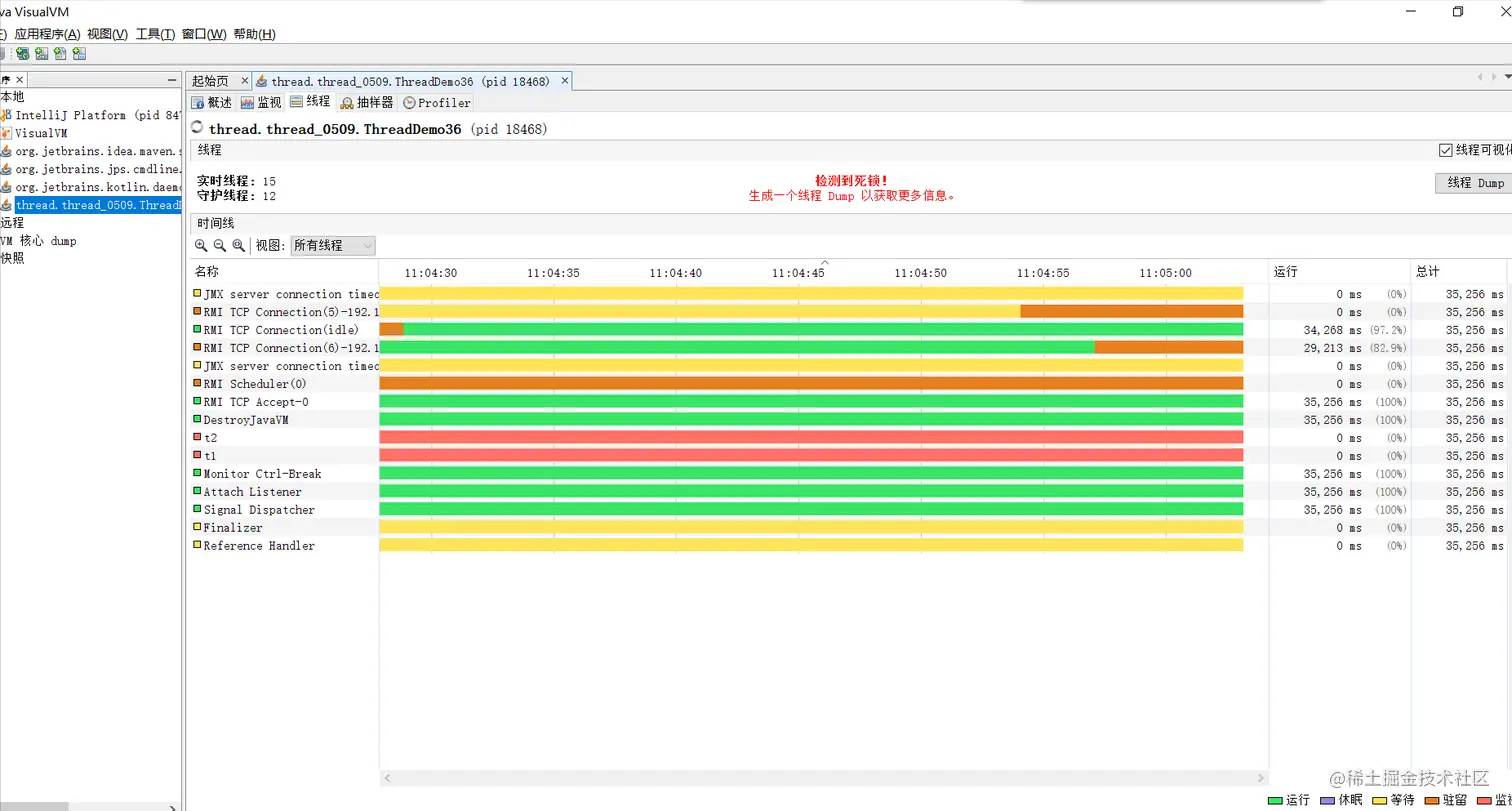Zoom out the thread timeline
1512x811 pixels.
(219, 245)
